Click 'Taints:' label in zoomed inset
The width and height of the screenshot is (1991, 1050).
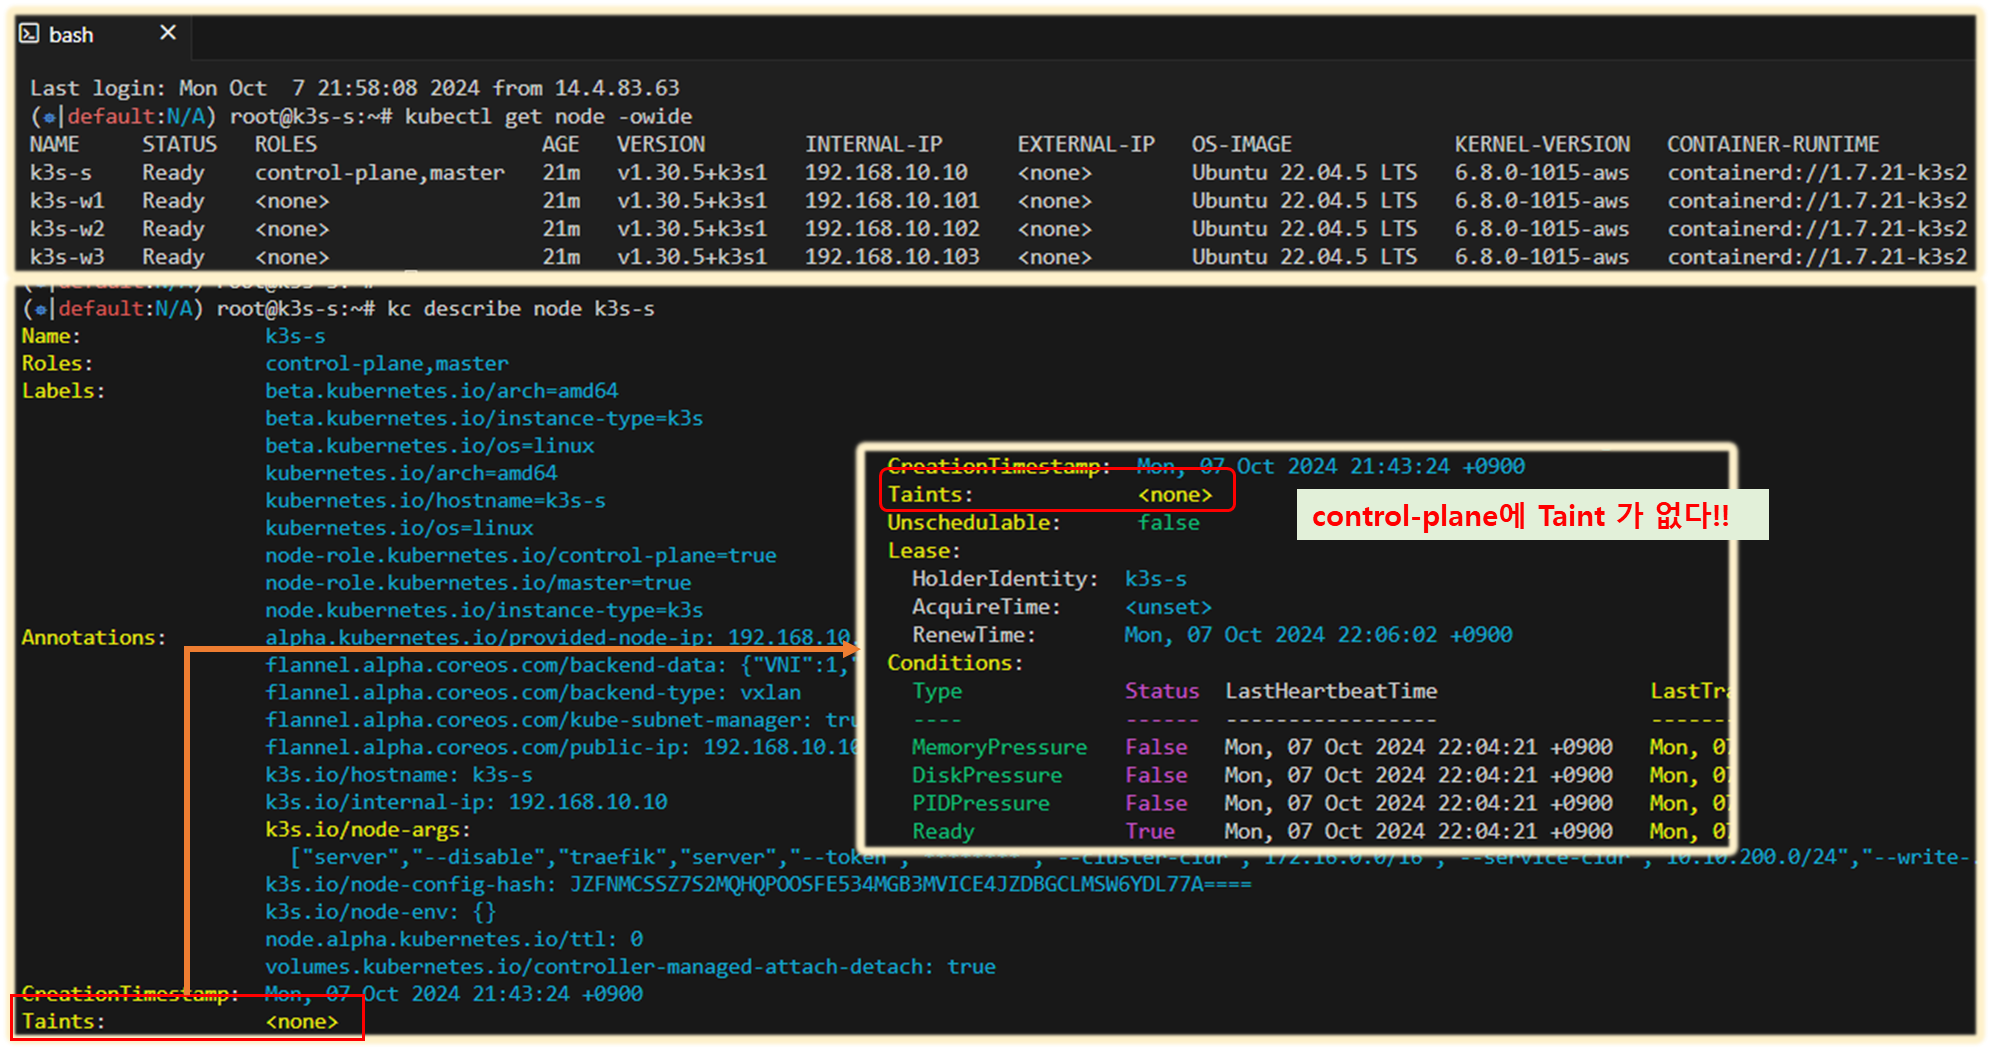[x=930, y=495]
